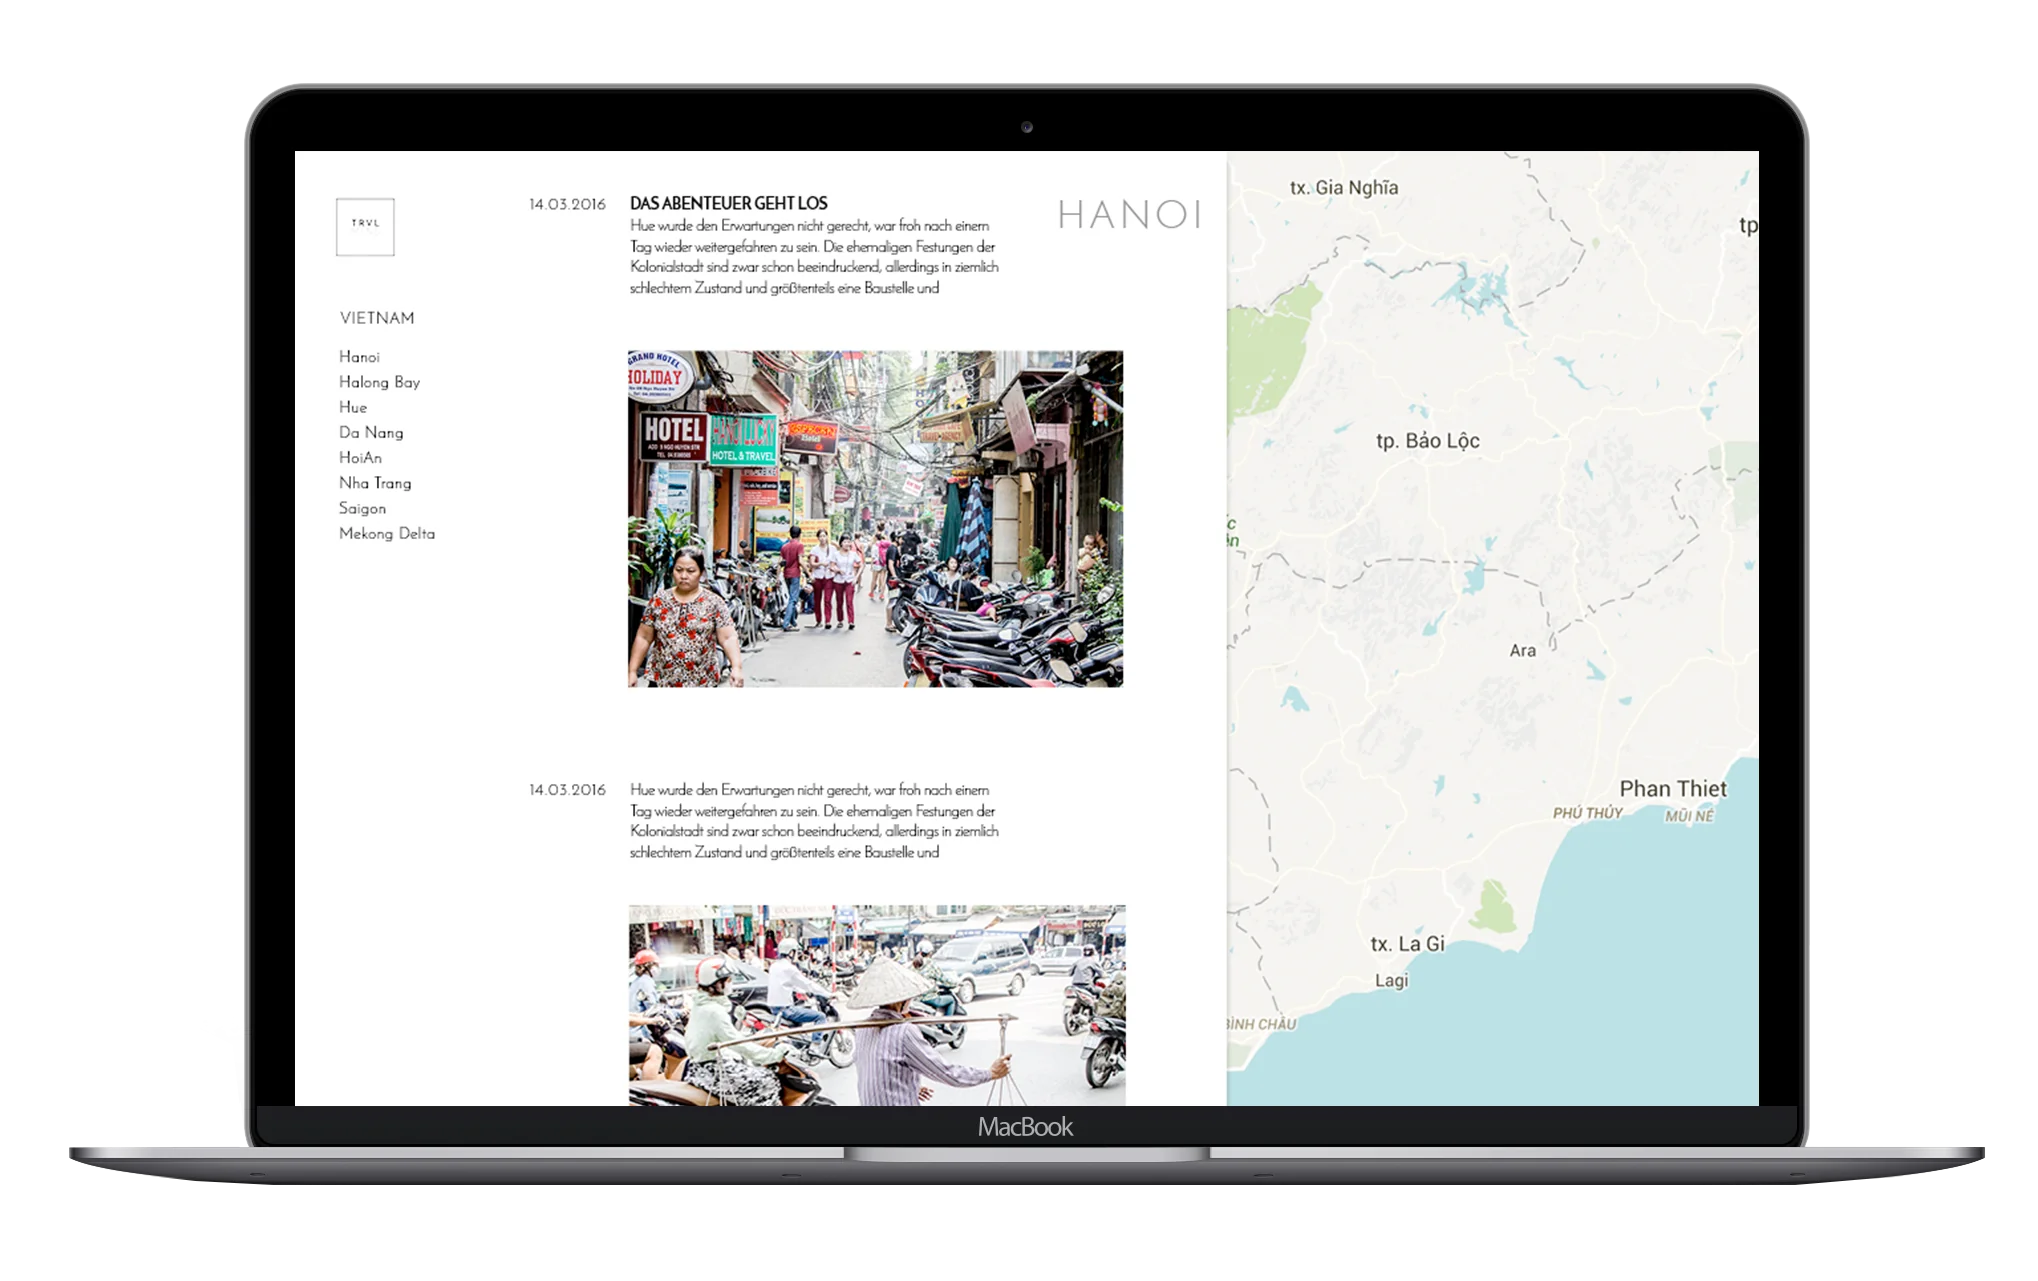2038x1281 pixels.
Task: Click tx. La Gi on the map
Action: pyautogui.click(x=1407, y=943)
